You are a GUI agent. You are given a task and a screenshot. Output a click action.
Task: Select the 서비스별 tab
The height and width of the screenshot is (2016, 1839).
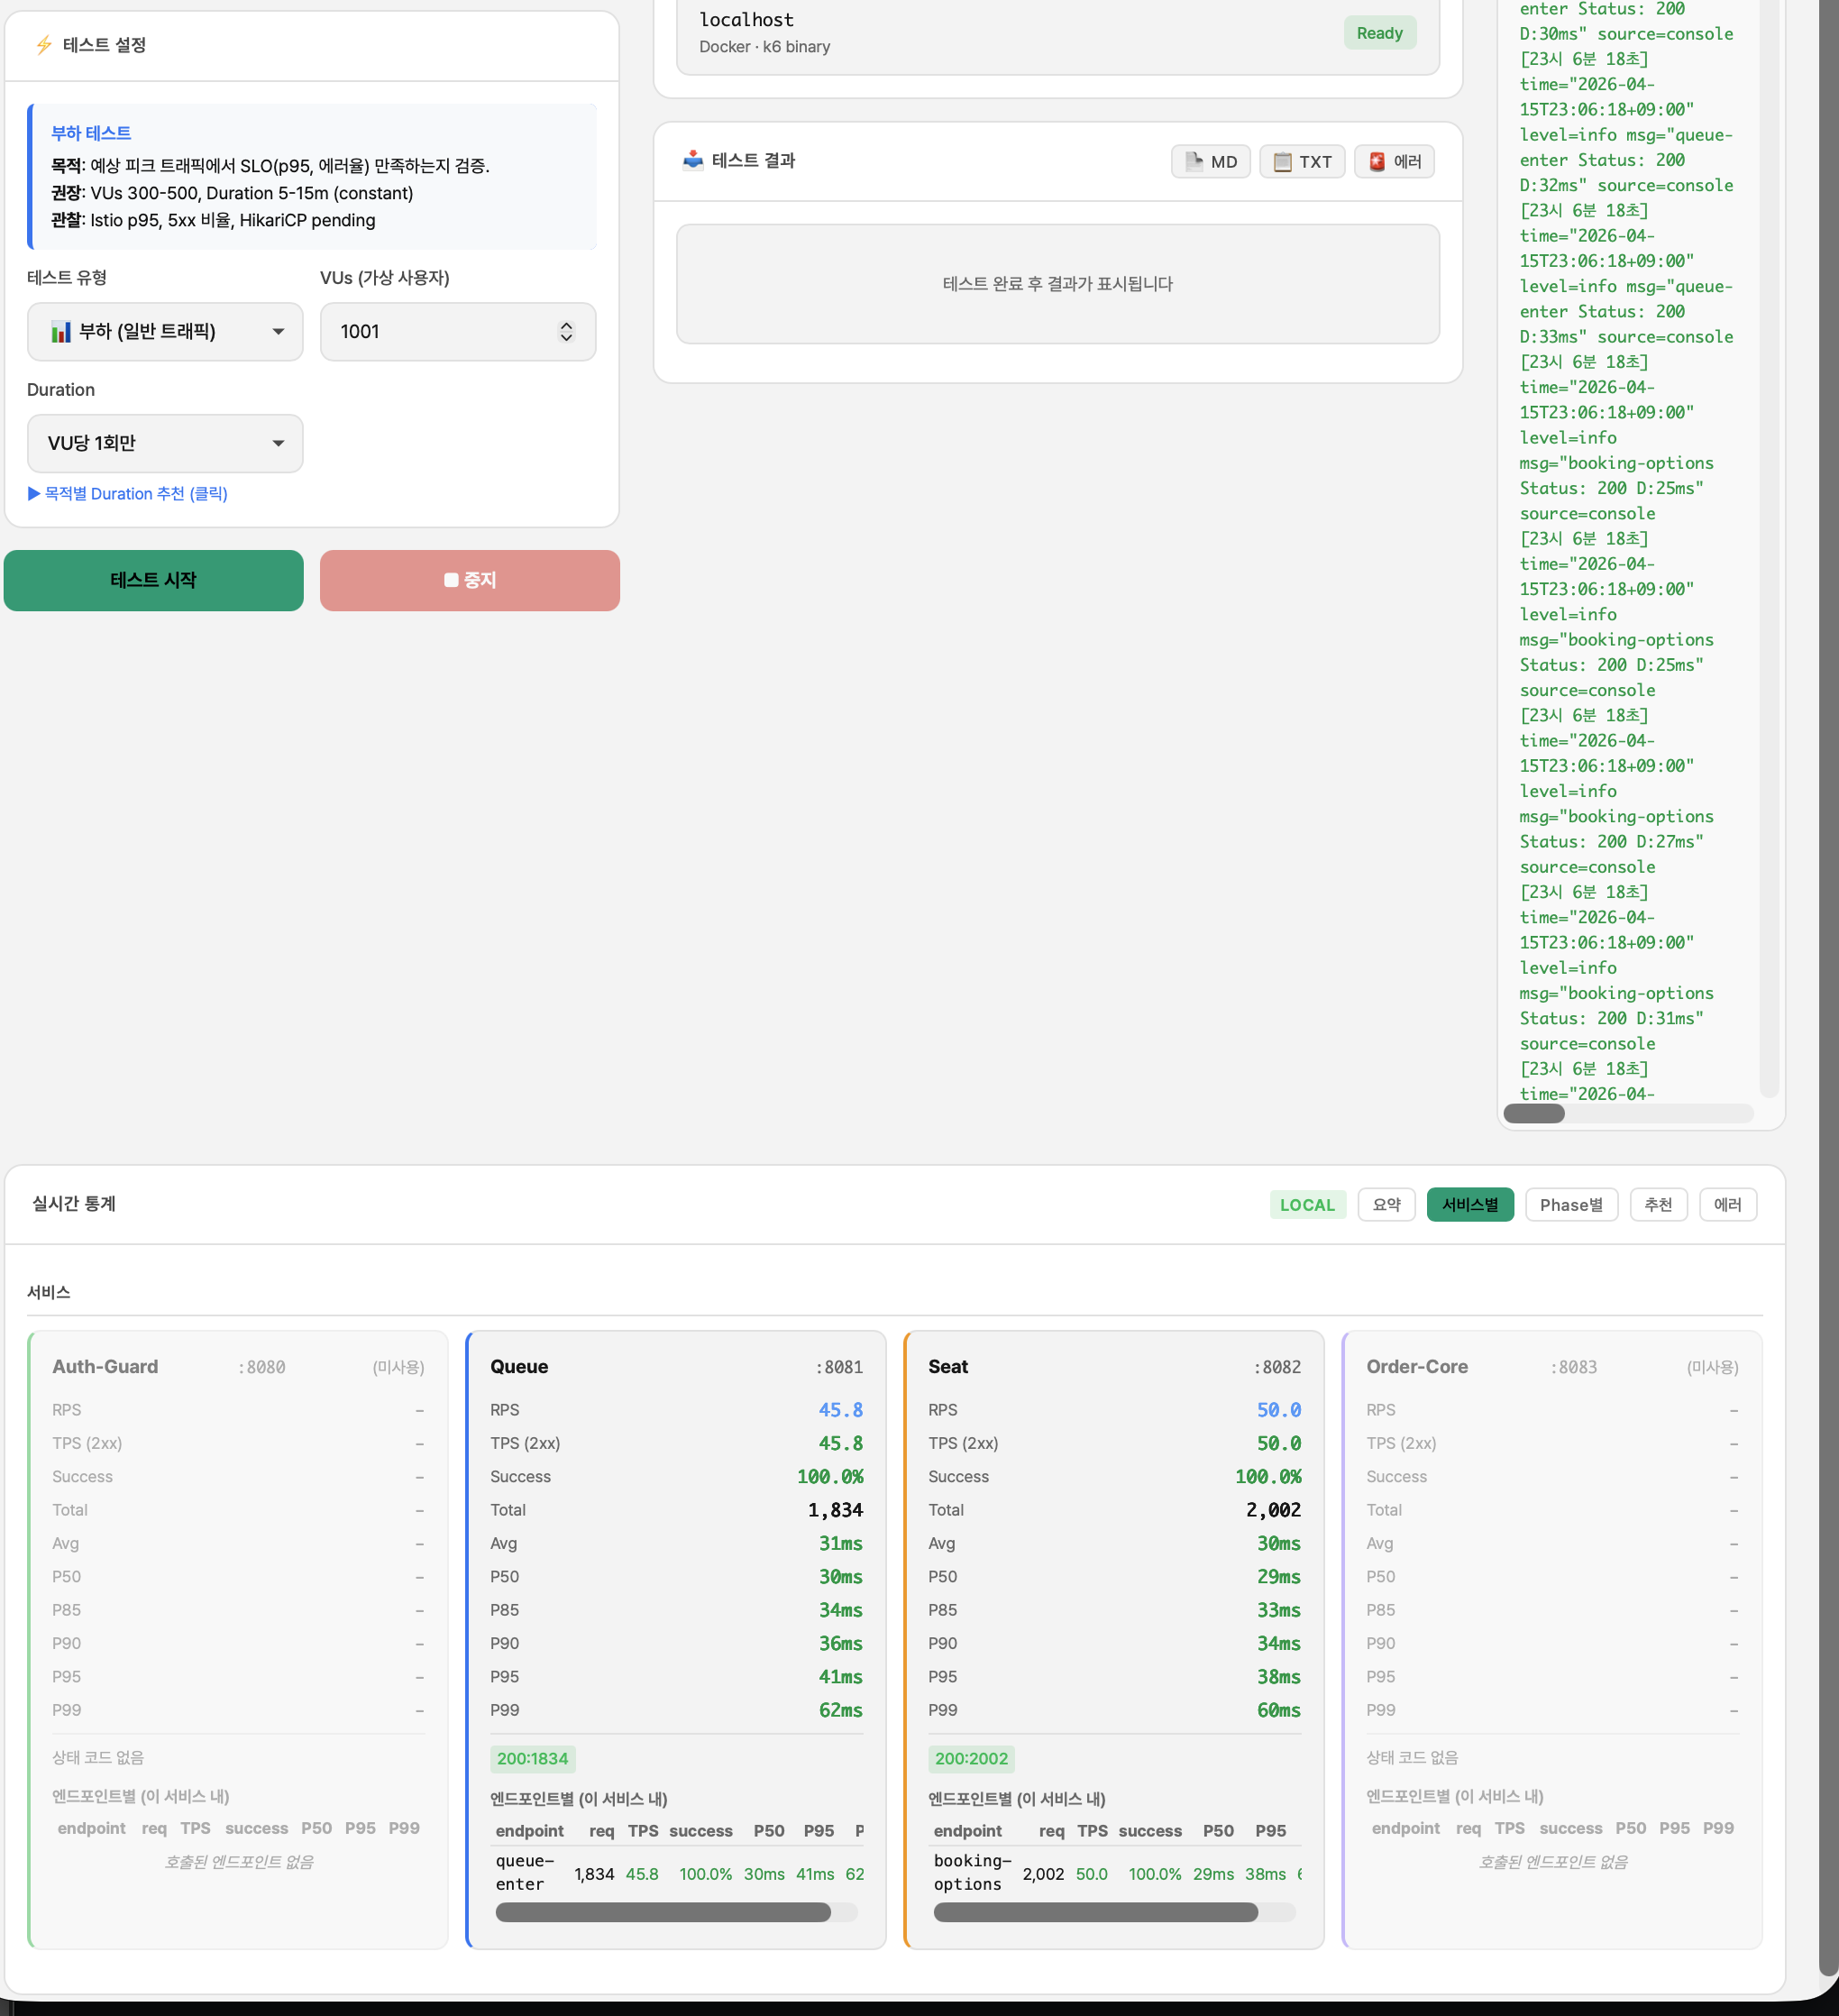[x=1469, y=1204]
